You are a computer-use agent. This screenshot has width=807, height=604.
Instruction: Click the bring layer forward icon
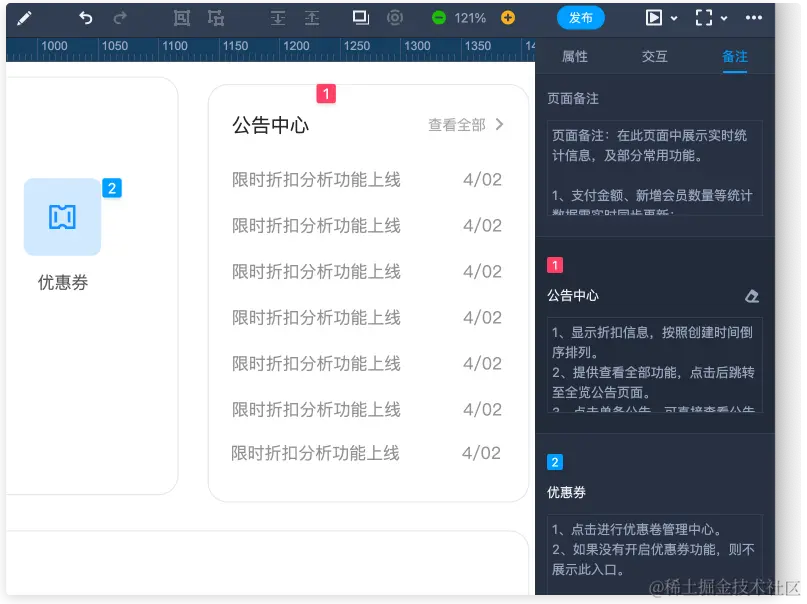[x=312, y=18]
